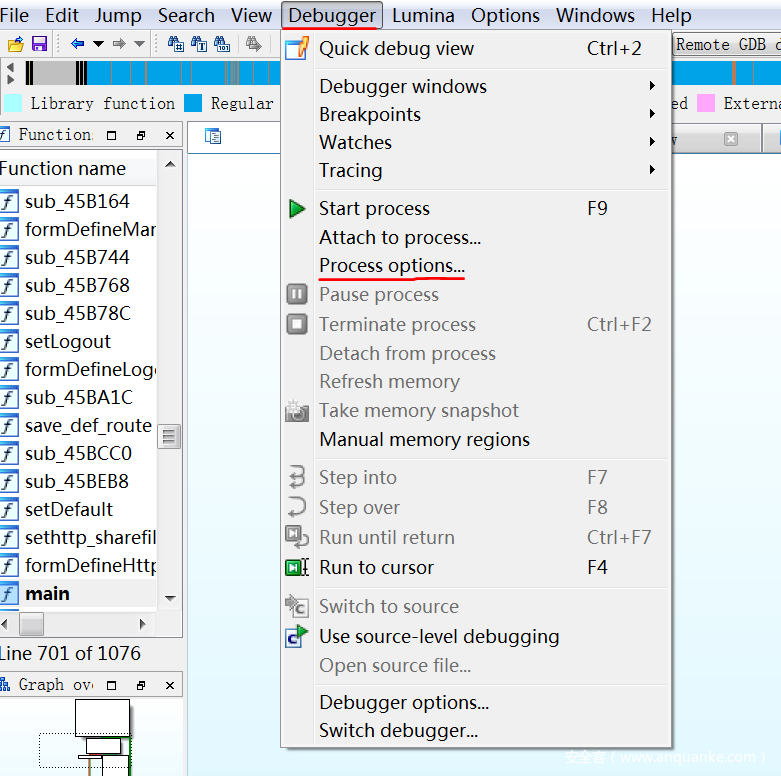The image size is (781, 776).
Task: Click scroll down arrow in Functions list
Action: tap(170, 598)
